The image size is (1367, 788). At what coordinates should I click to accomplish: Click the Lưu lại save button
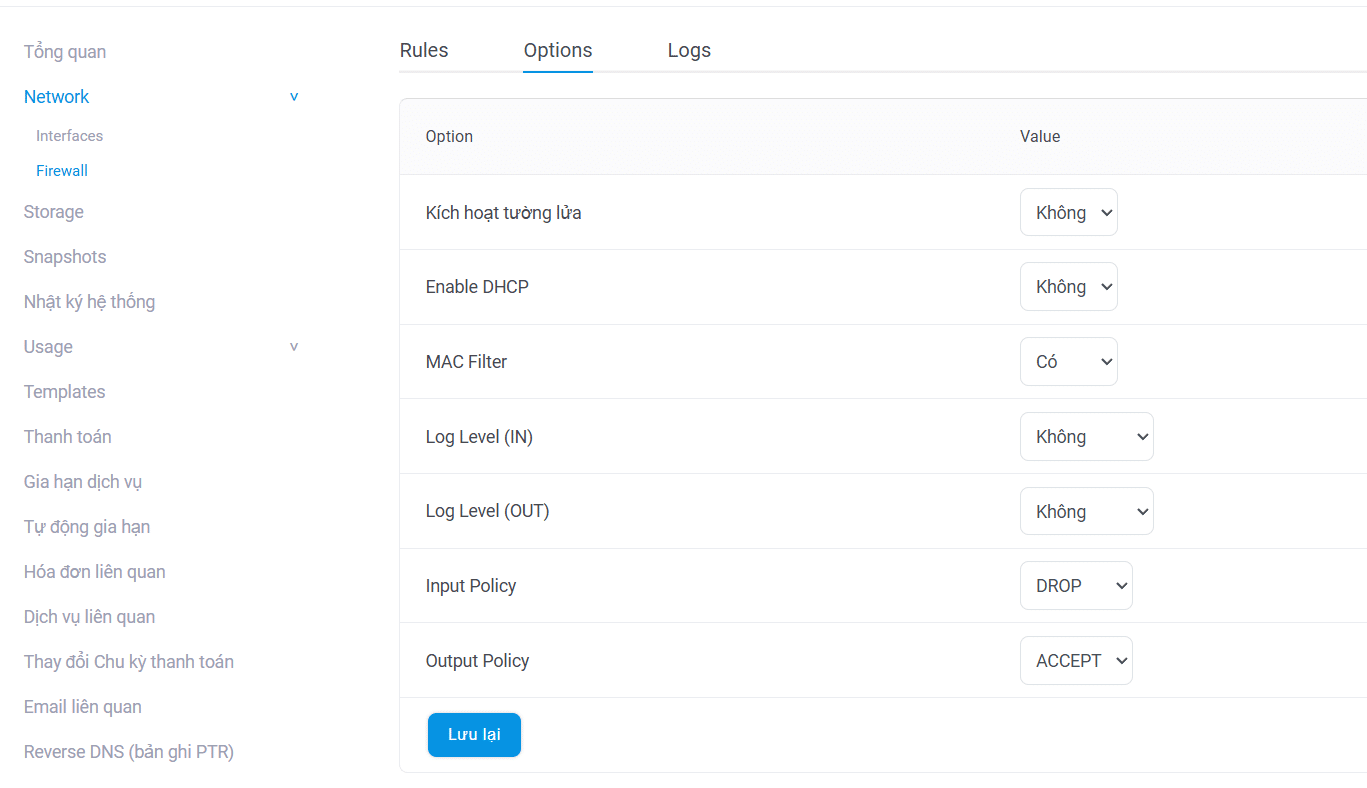tap(474, 734)
